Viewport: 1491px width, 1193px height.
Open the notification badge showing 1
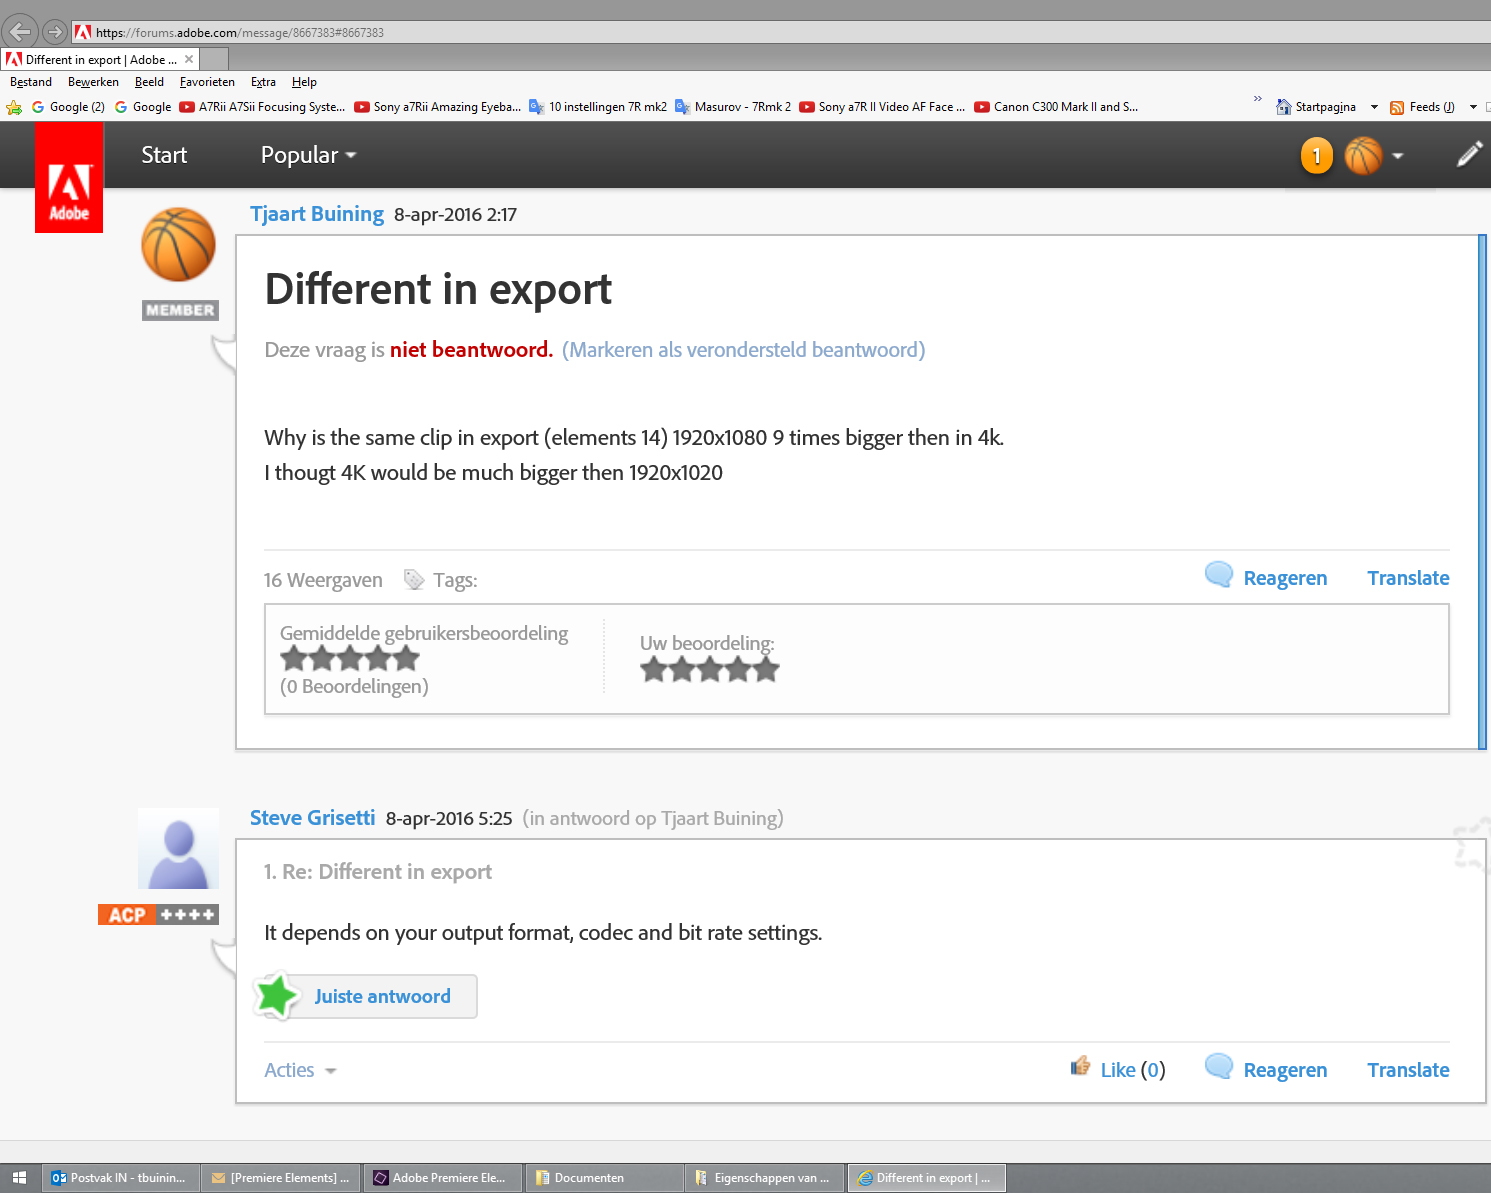[x=1316, y=156]
